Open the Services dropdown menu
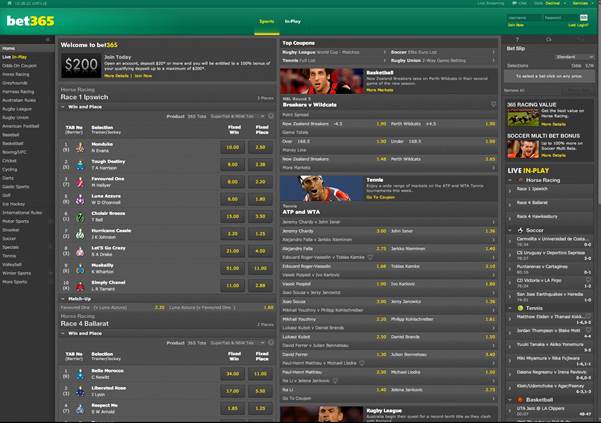Screen dimensions: 601x423 coord(582,3)
